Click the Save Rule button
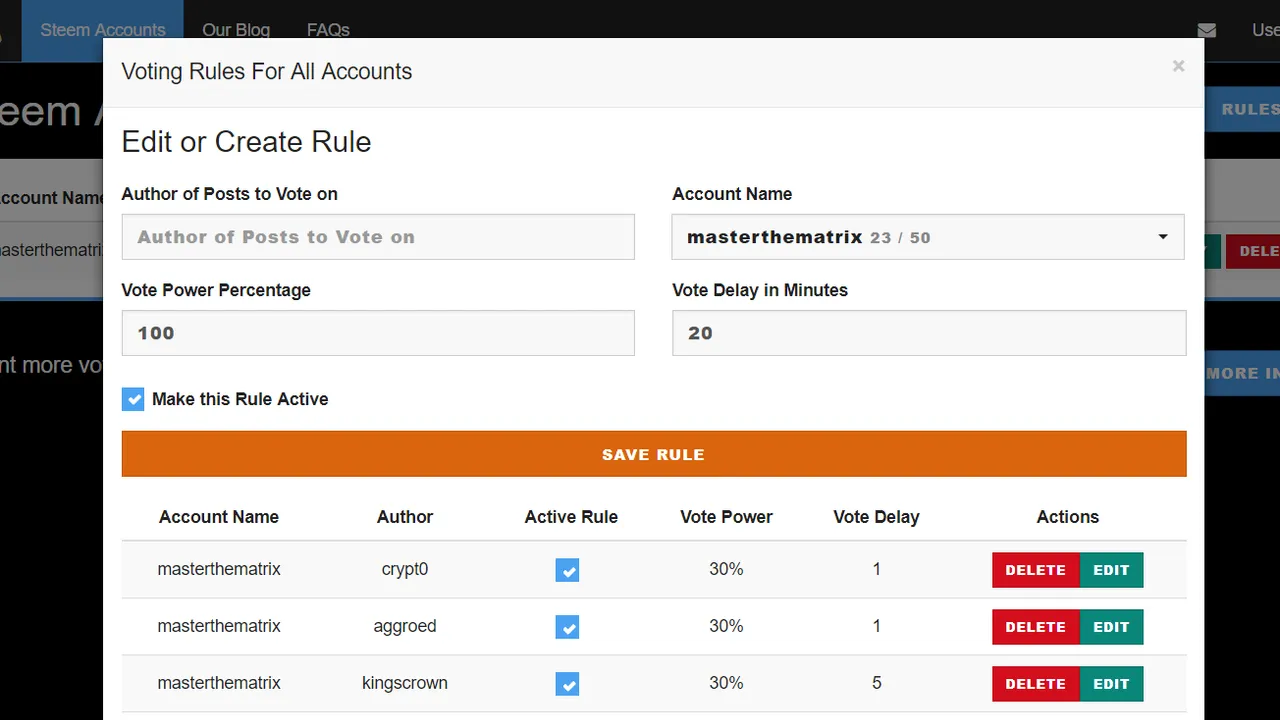Viewport: 1280px width, 720px height. tap(654, 454)
